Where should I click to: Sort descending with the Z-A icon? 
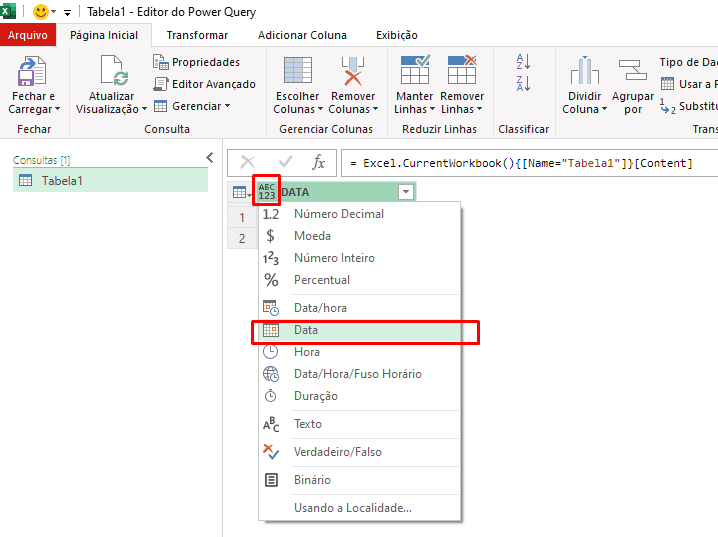523,83
